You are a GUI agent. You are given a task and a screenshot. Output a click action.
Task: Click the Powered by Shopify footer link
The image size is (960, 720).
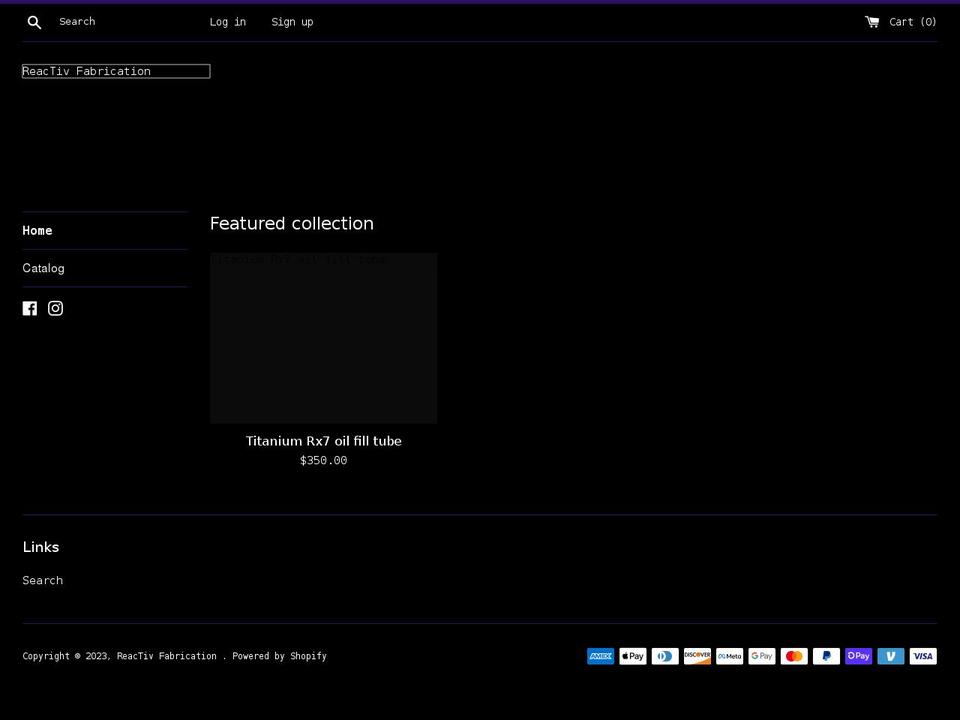pos(279,656)
